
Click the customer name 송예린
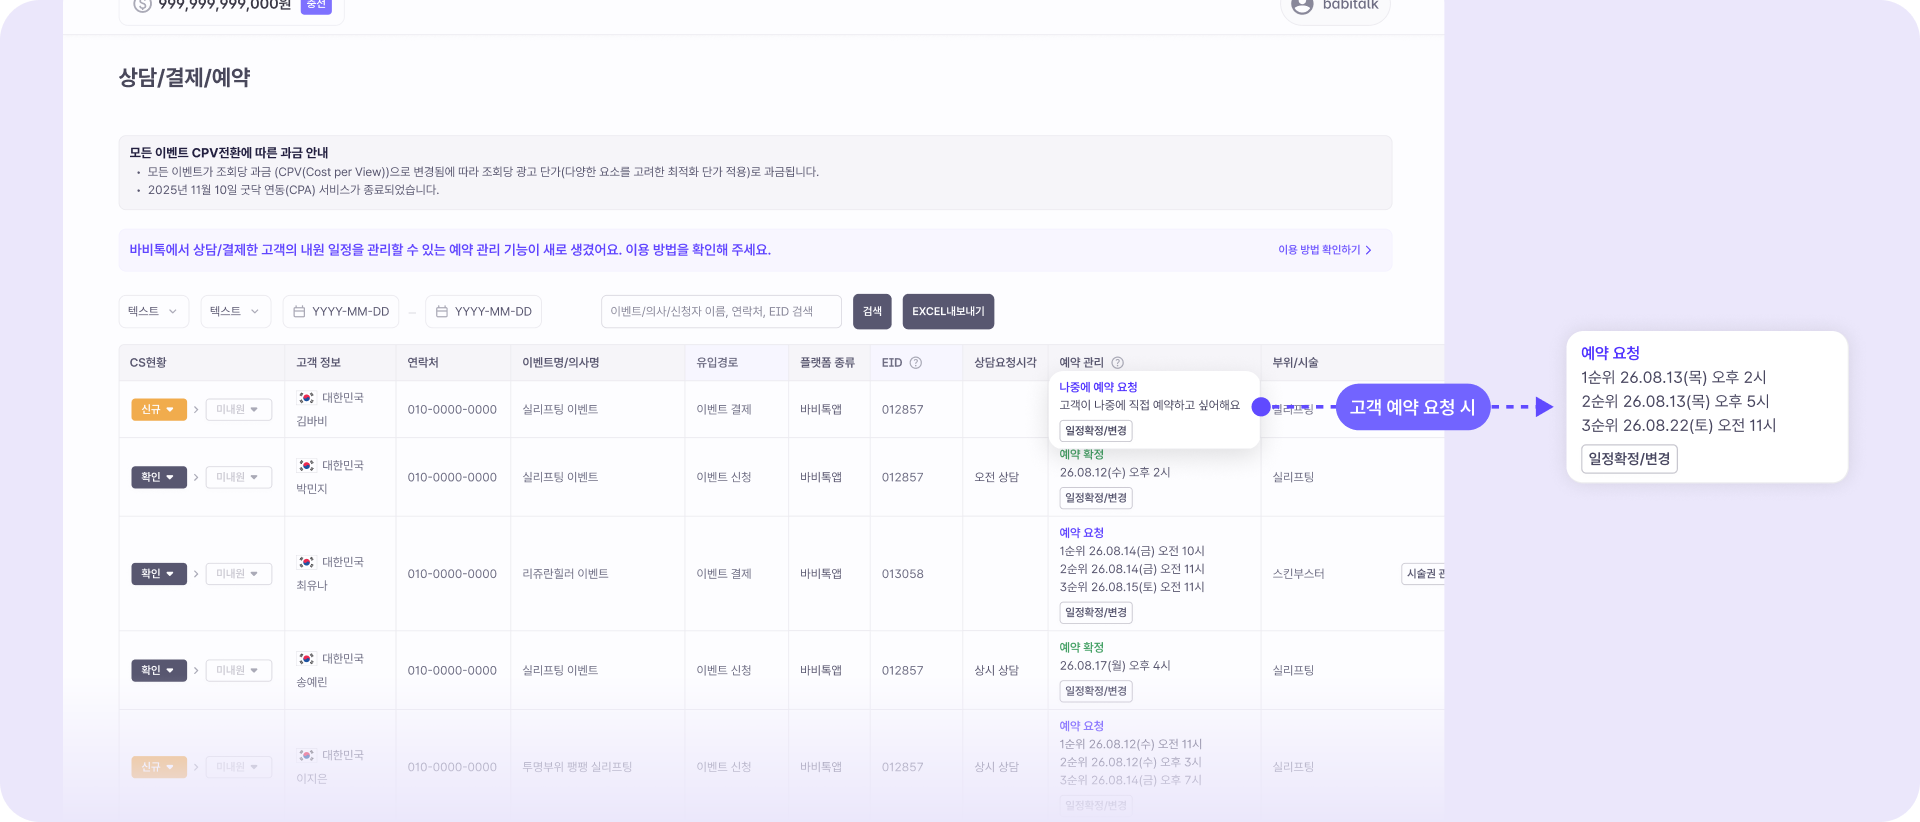tap(312, 683)
